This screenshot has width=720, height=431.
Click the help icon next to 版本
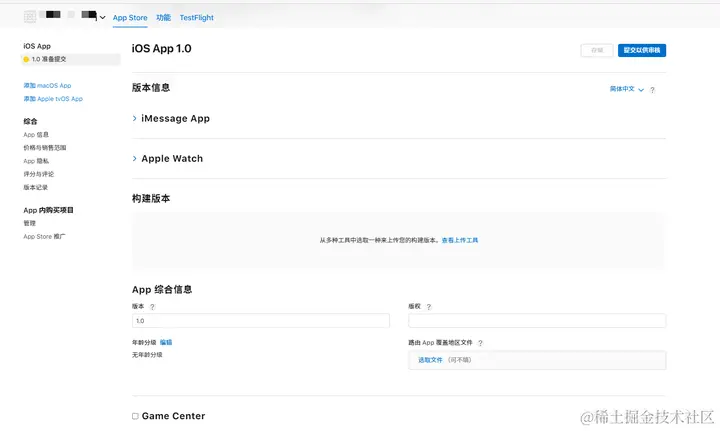click(152, 307)
